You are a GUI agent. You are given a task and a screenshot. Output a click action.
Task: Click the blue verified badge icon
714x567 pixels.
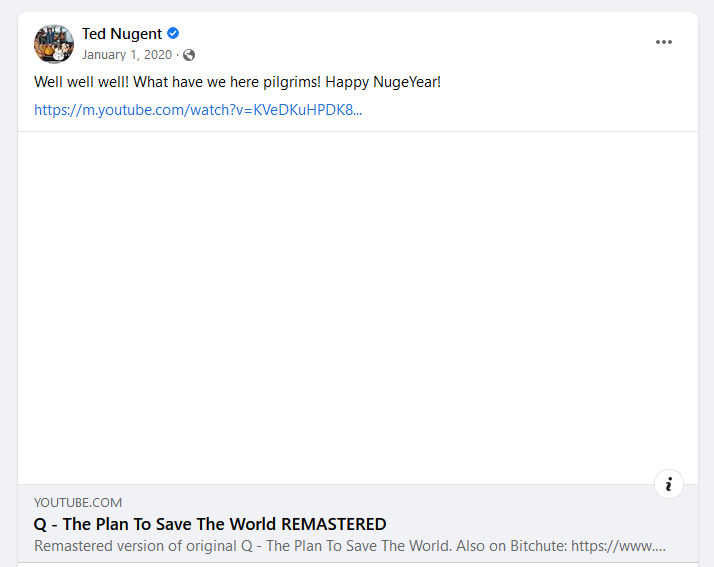click(x=173, y=33)
